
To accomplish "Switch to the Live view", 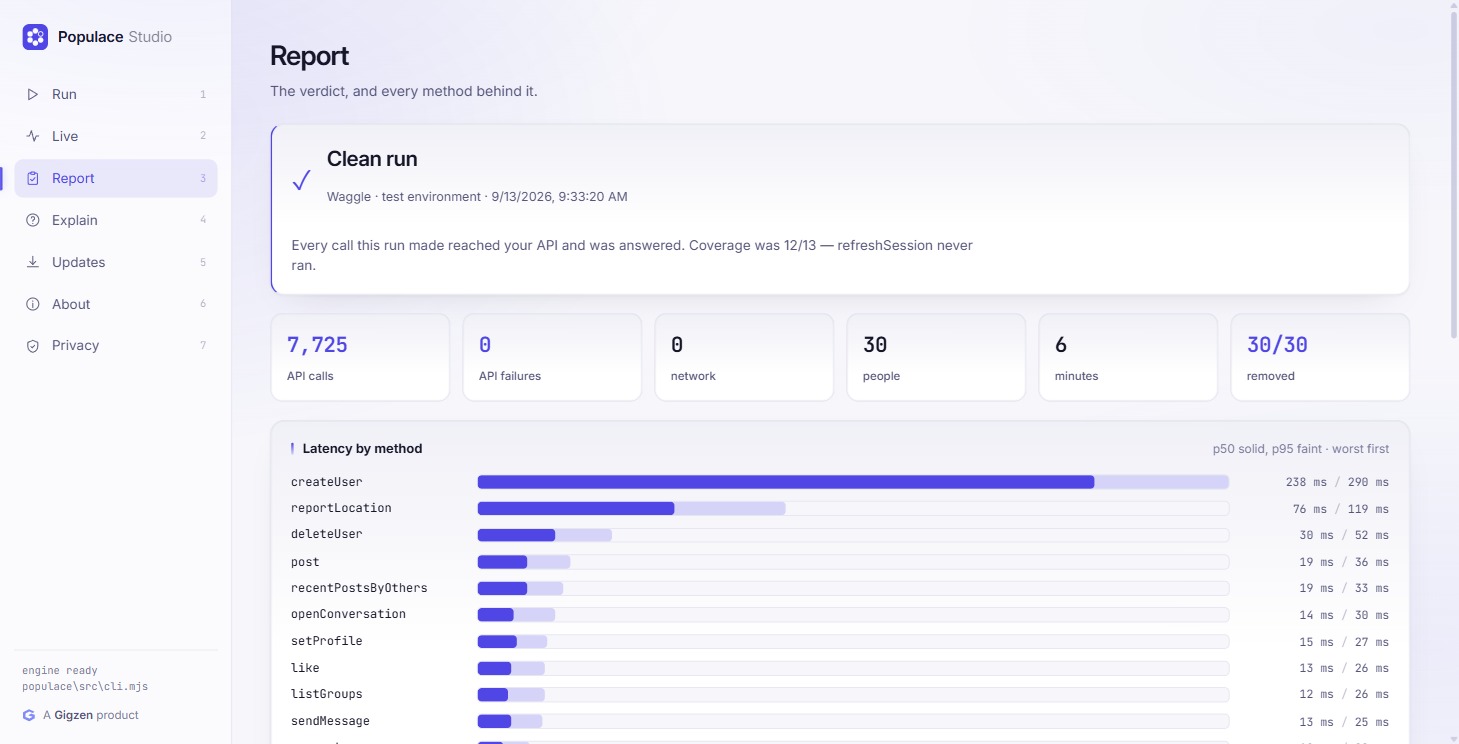I will (115, 136).
